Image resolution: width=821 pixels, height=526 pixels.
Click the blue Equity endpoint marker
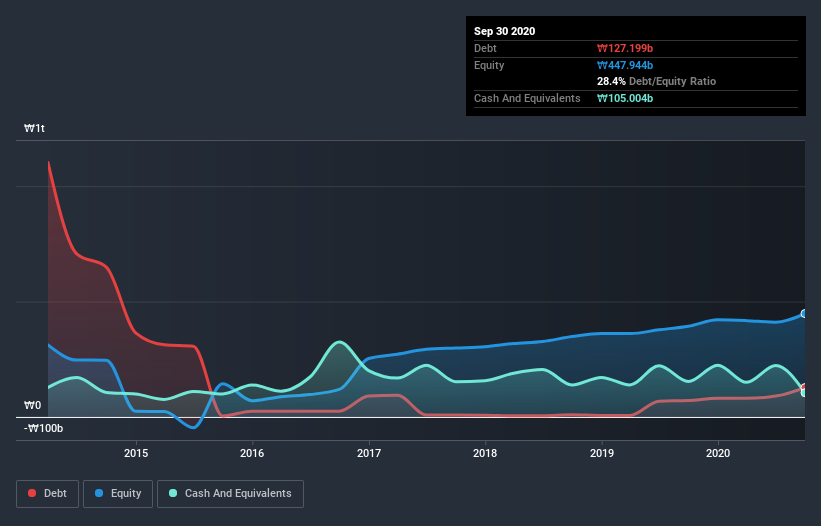point(804,314)
